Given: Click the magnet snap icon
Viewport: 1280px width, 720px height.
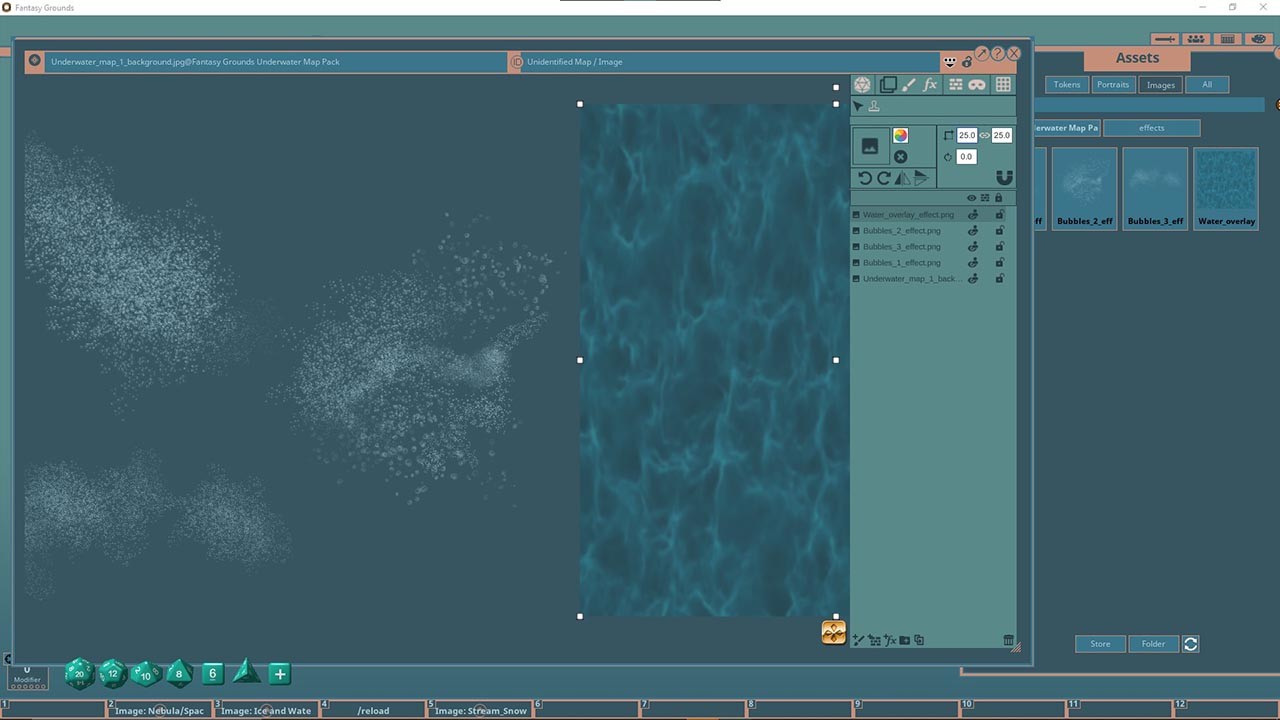Looking at the screenshot, I should click(x=1004, y=177).
